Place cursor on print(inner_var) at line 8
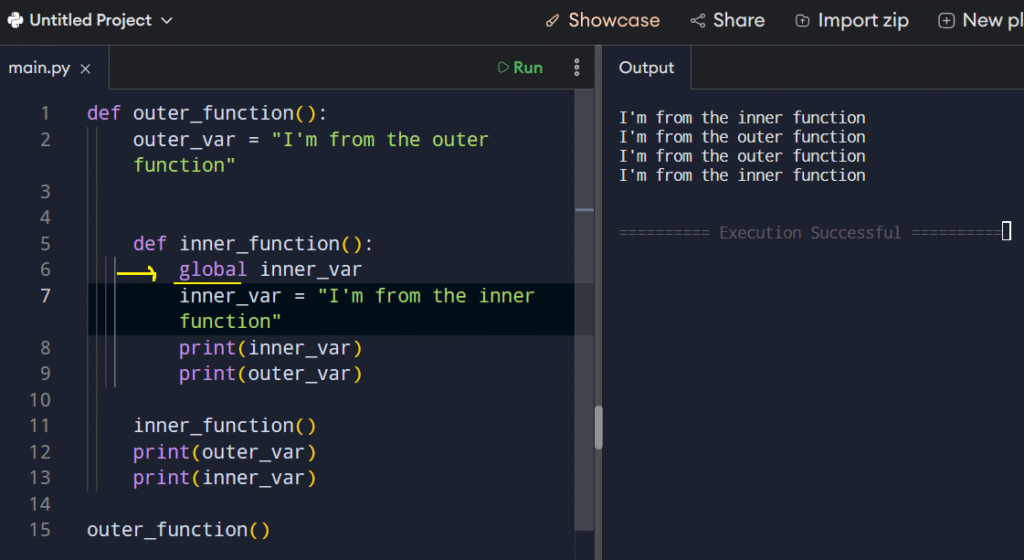Viewport: 1024px width, 560px height. pyautogui.click(x=270, y=348)
